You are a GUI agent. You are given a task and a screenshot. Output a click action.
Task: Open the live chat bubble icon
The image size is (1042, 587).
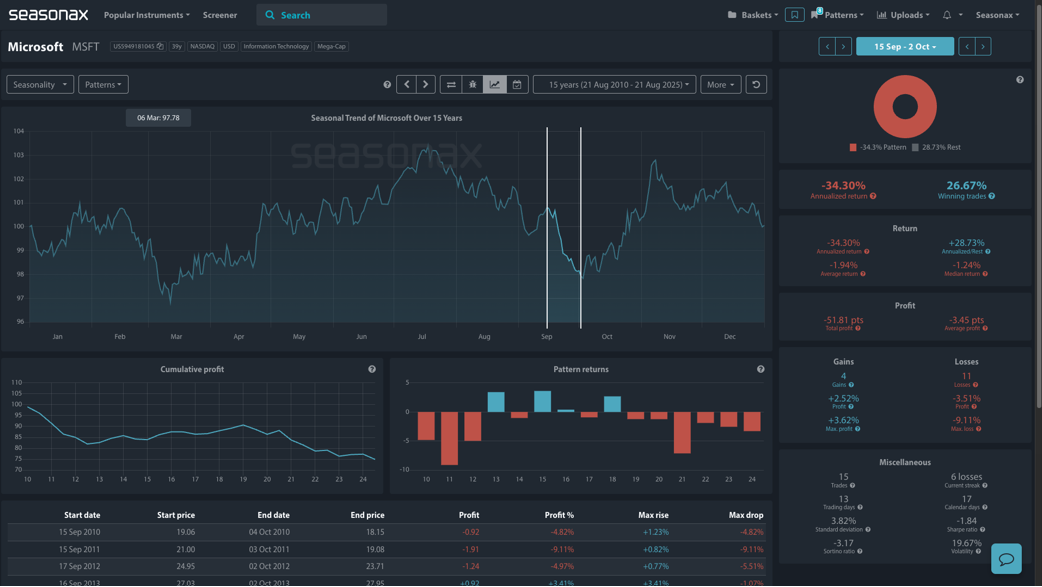[x=1006, y=558]
